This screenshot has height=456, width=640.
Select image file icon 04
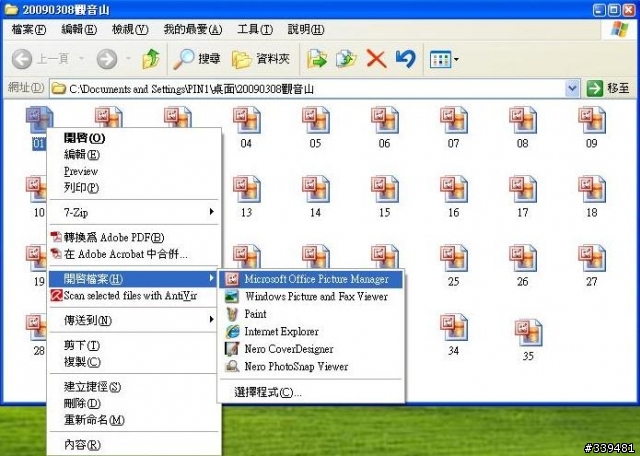[x=247, y=120]
